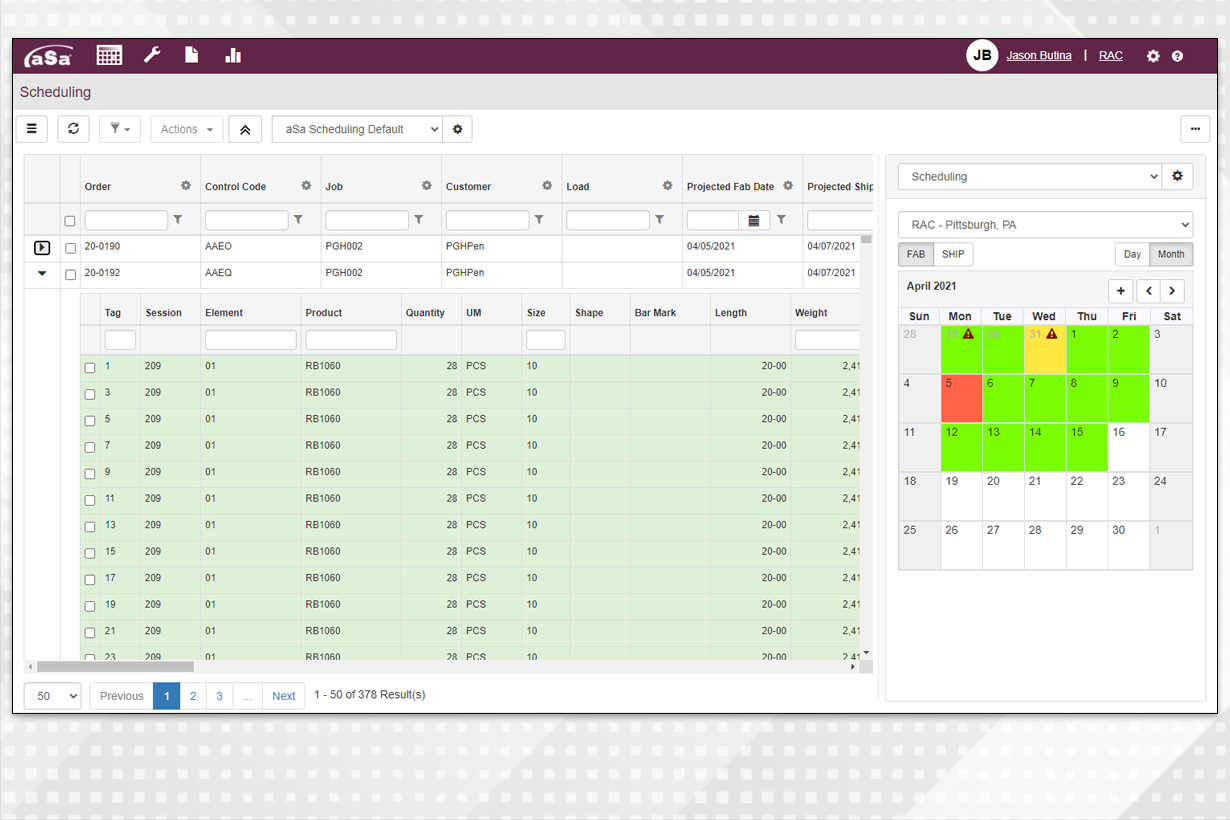The width and height of the screenshot is (1230, 820).
Task: Collapse the filter row with the double chevron
Action: (245, 128)
